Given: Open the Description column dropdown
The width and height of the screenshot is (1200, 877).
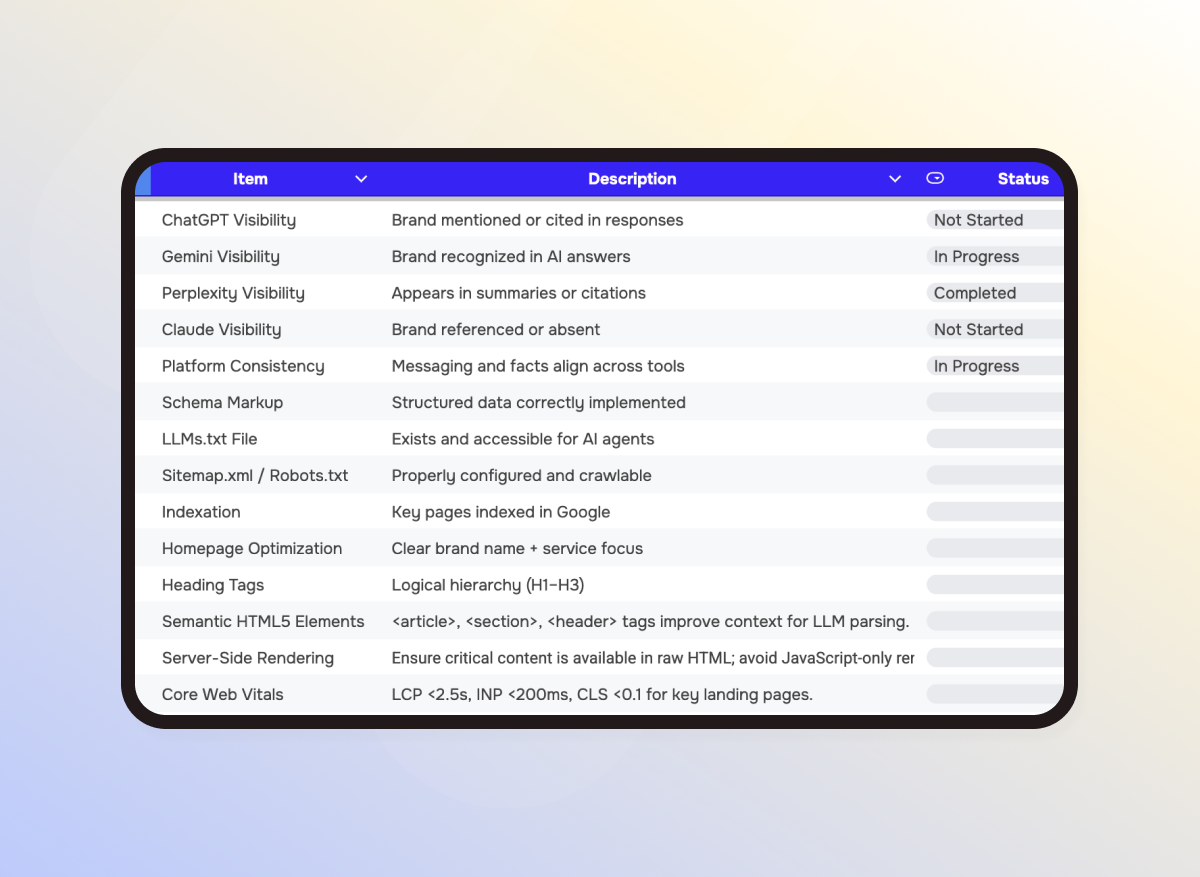Looking at the screenshot, I should tap(894, 178).
